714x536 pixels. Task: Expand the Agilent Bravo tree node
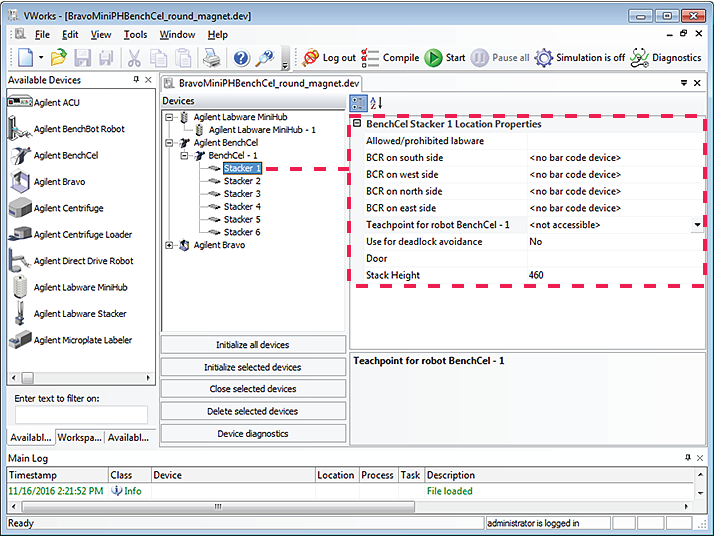click(170, 245)
